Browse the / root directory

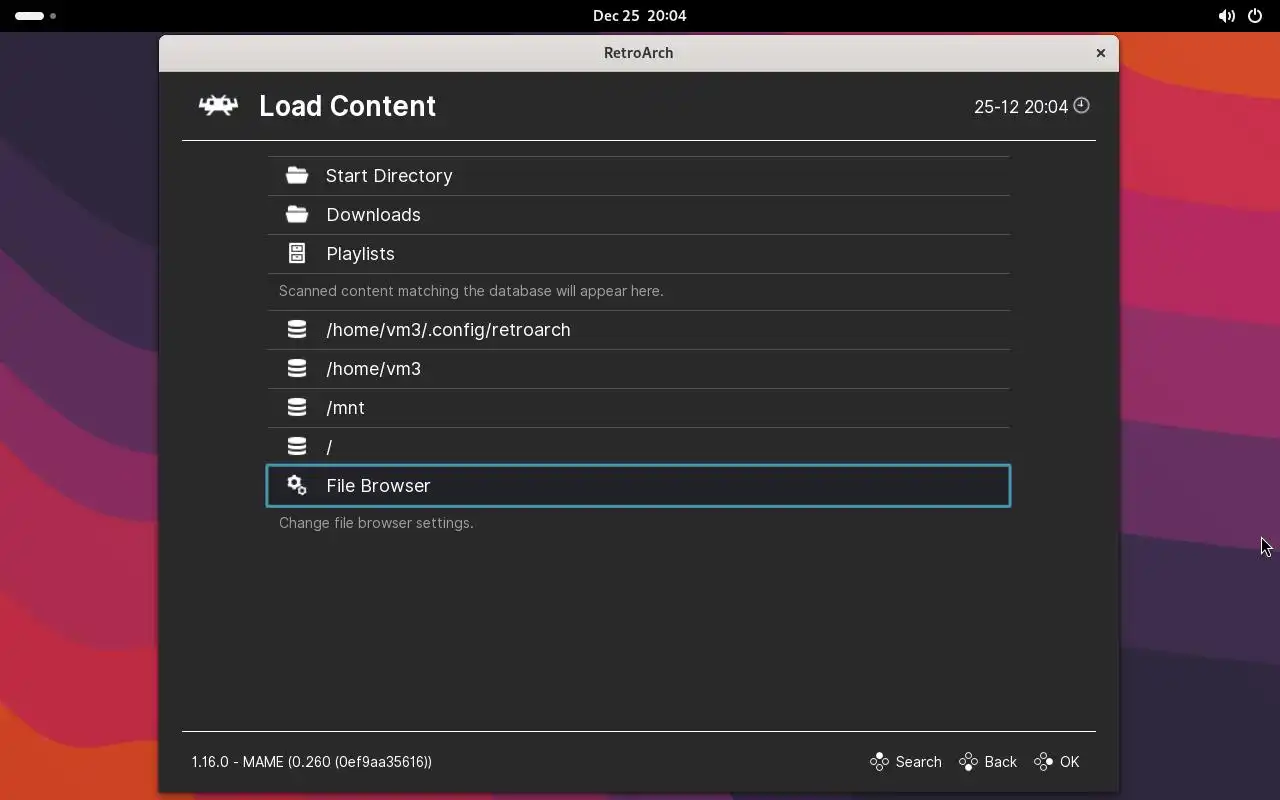638,447
